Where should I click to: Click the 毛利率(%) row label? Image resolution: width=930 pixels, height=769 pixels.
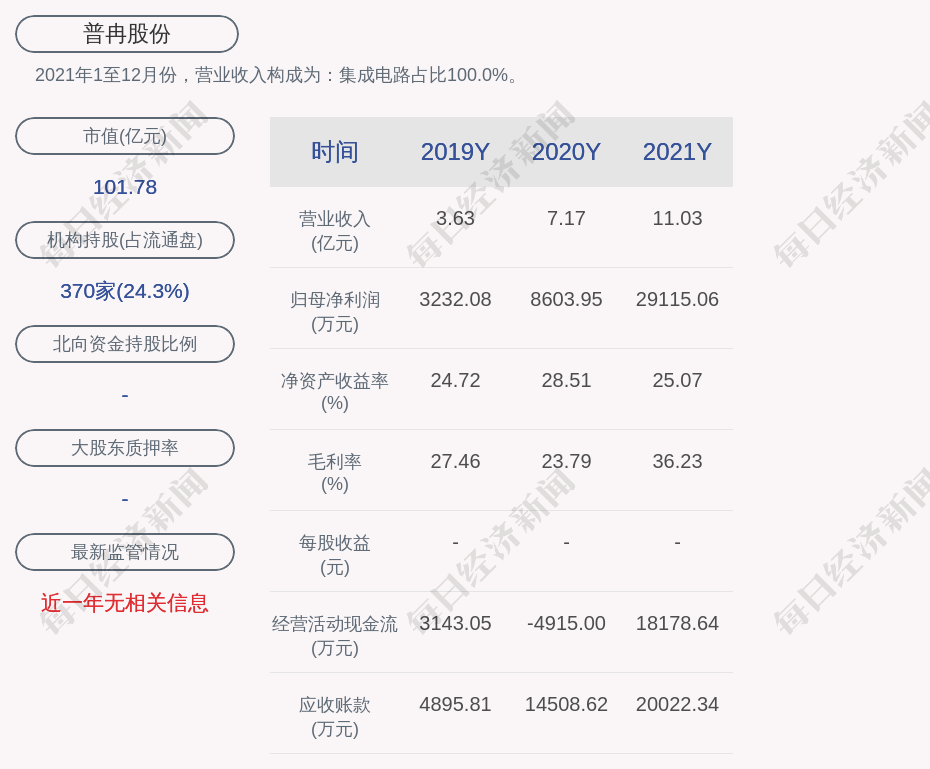click(x=335, y=473)
